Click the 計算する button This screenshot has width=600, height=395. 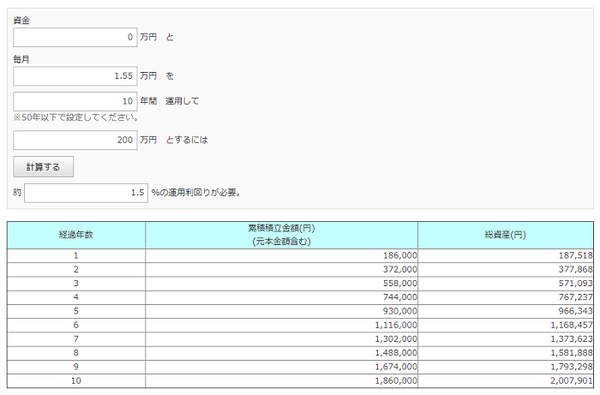[43, 167]
